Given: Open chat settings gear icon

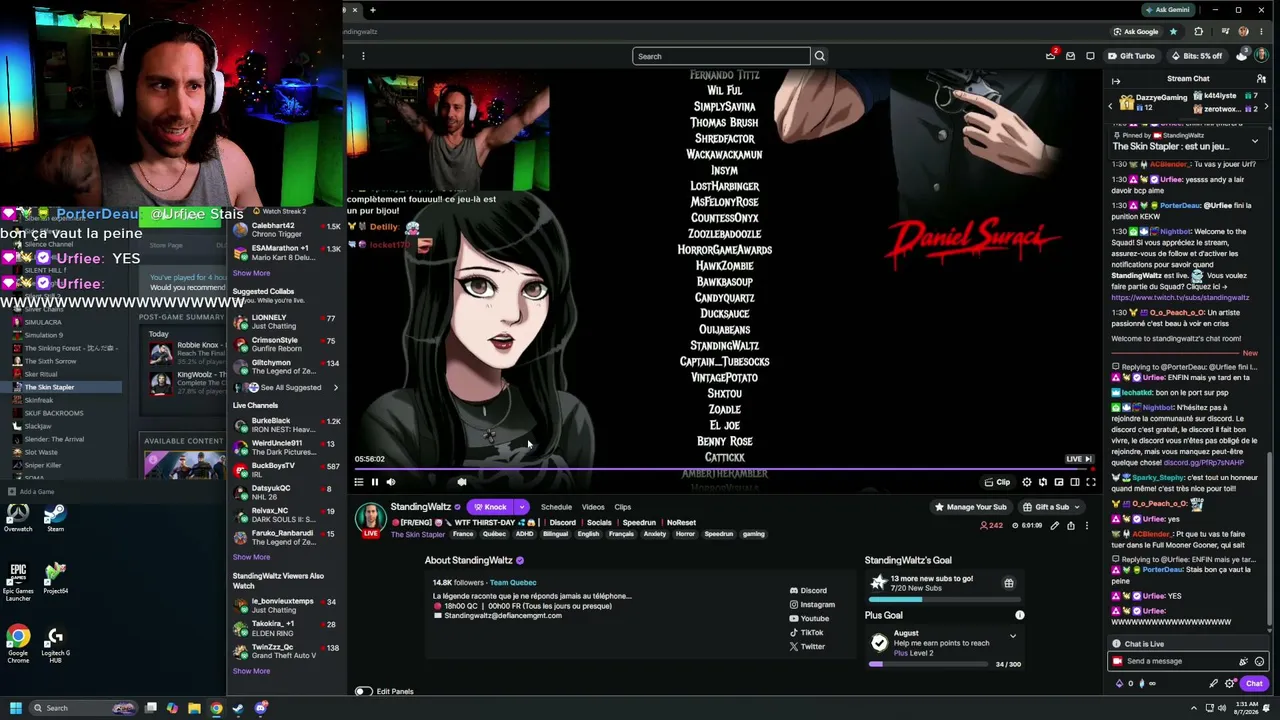Looking at the screenshot, I should click(1230, 684).
